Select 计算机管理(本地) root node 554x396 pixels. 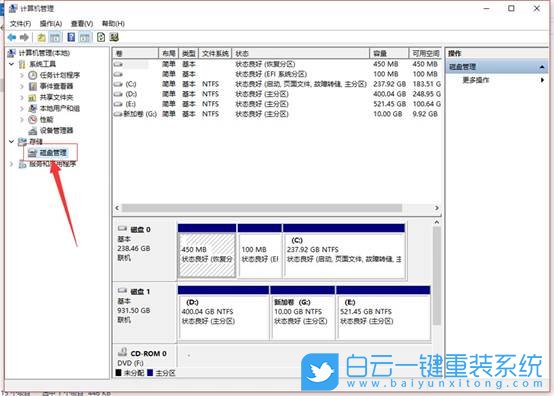click(44, 53)
